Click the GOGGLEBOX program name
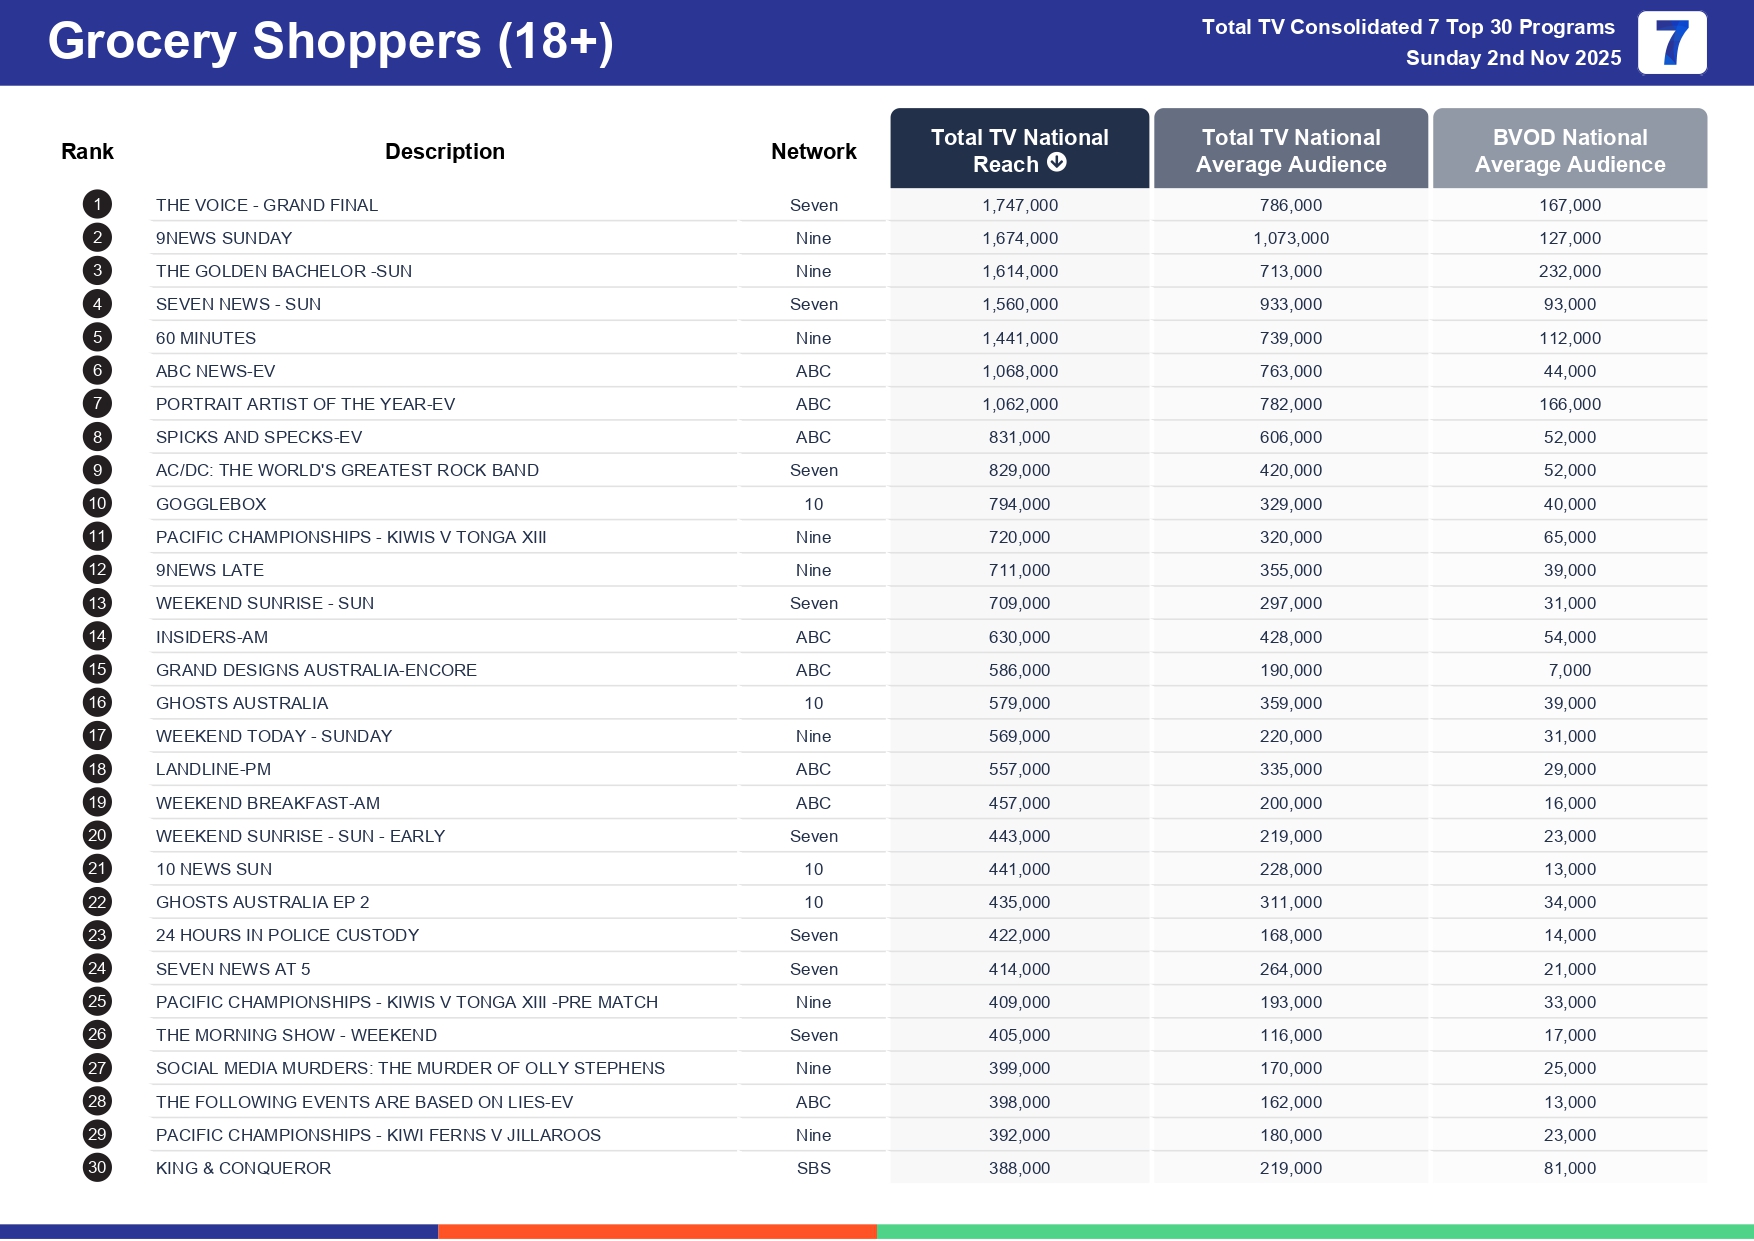The height and width of the screenshot is (1241, 1754). pos(211,504)
